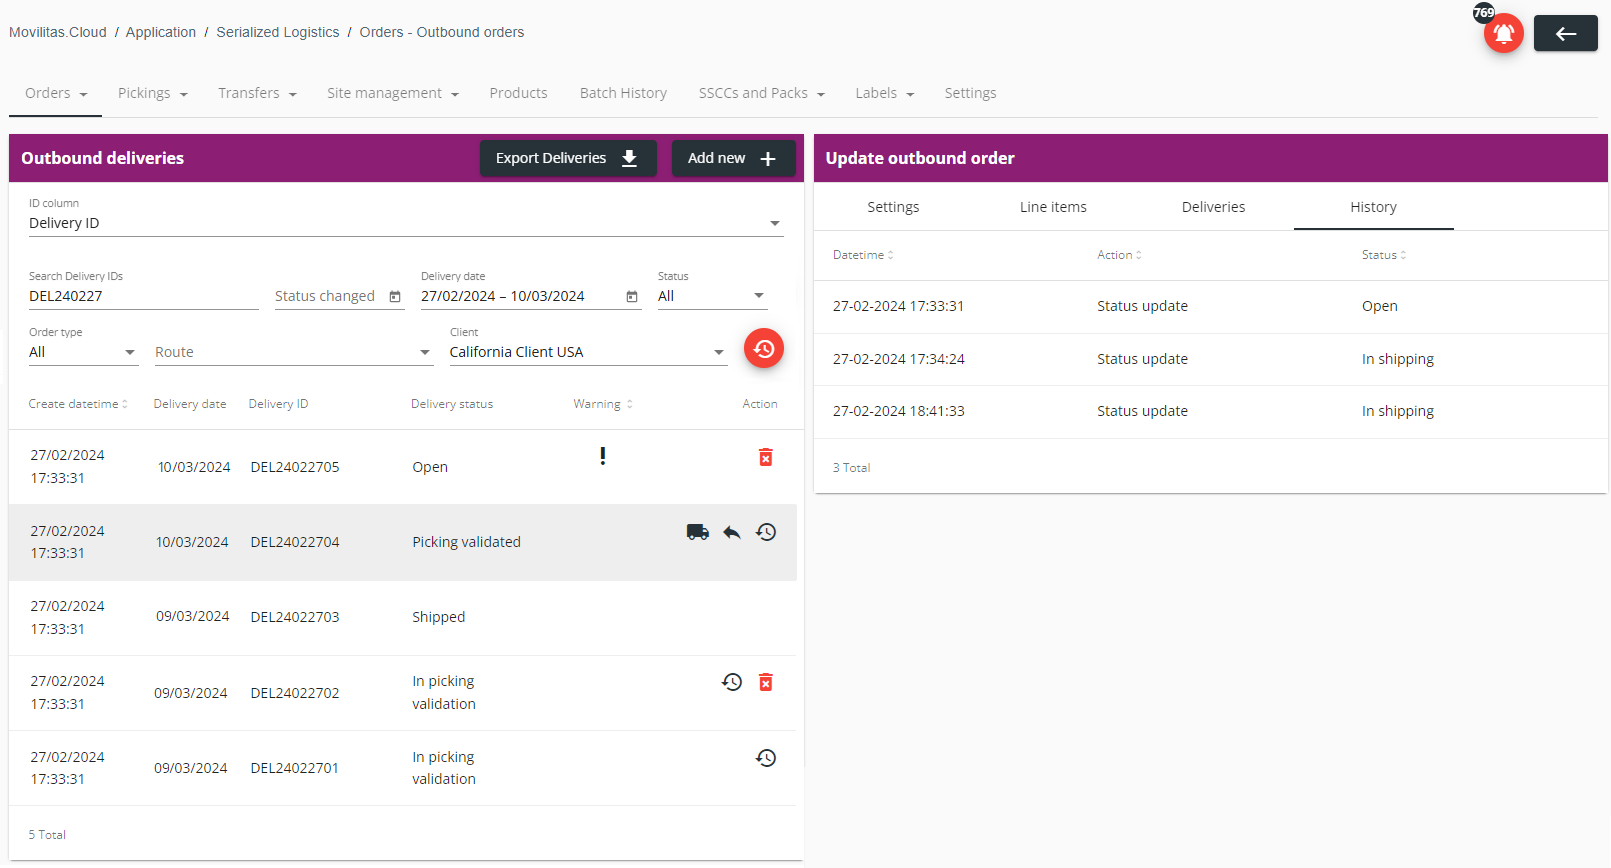Click history entry 27-02-2024 17:34:24

click(x=898, y=359)
